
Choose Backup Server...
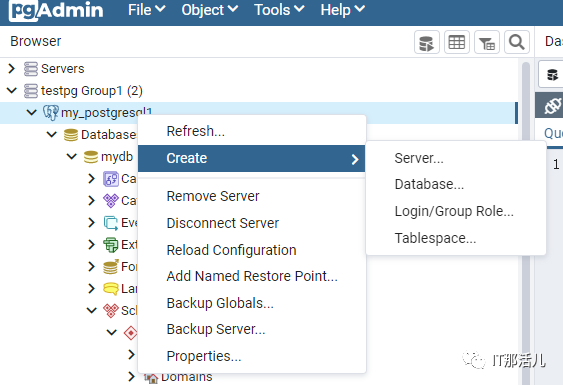point(252,329)
